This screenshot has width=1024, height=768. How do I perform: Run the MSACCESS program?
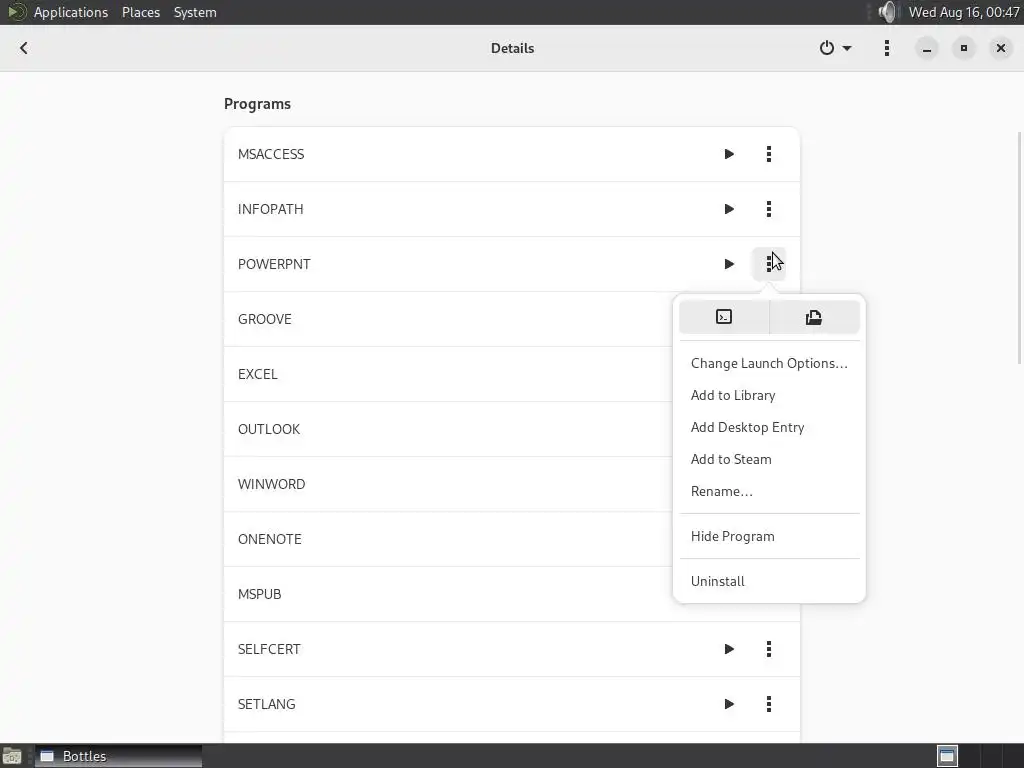tap(729, 154)
